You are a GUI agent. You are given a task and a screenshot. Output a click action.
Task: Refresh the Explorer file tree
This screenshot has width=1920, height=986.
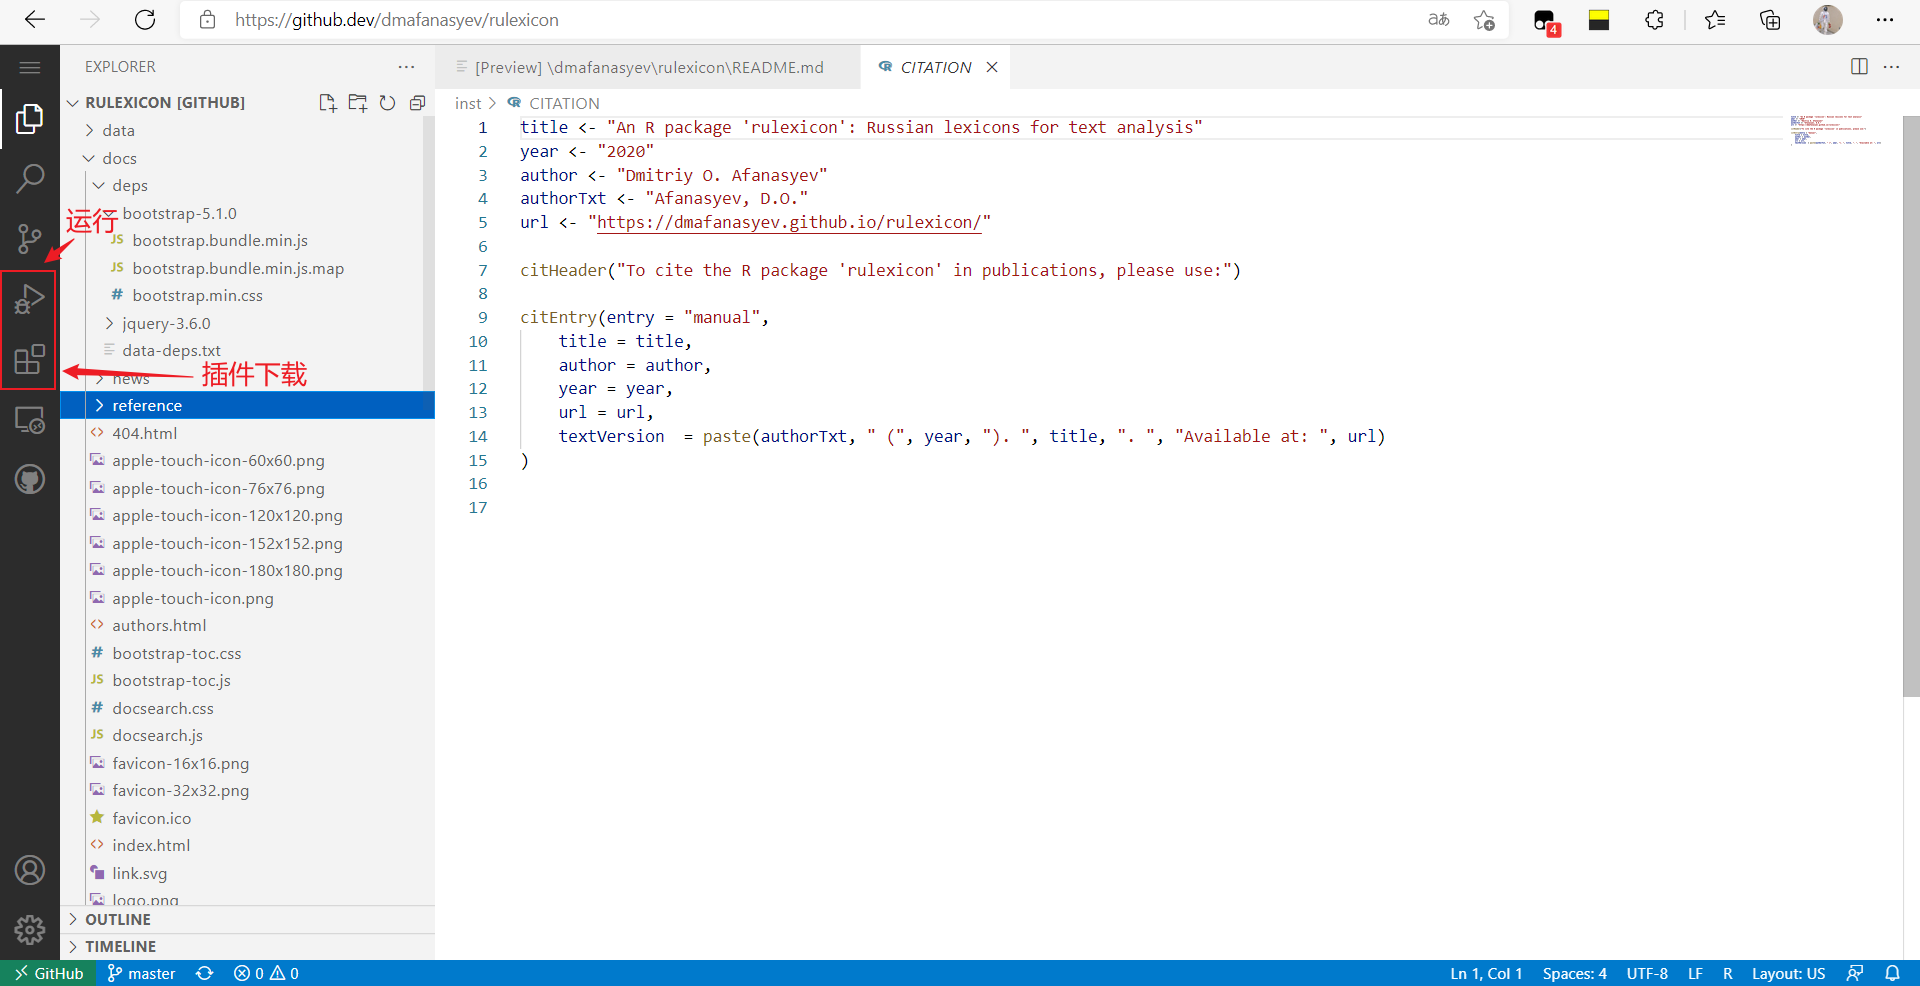(x=387, y=103)
